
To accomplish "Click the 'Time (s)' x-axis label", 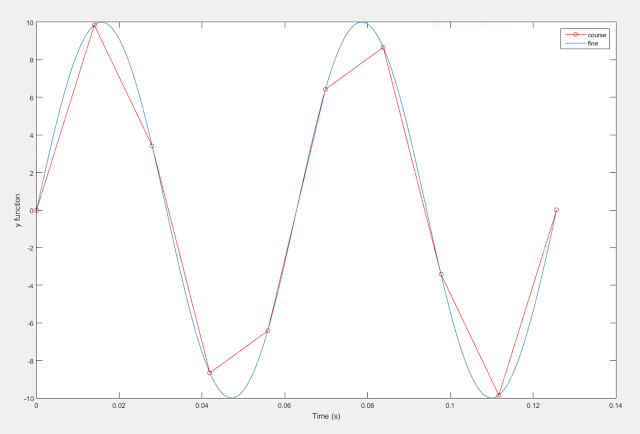I will coord(326,416).
